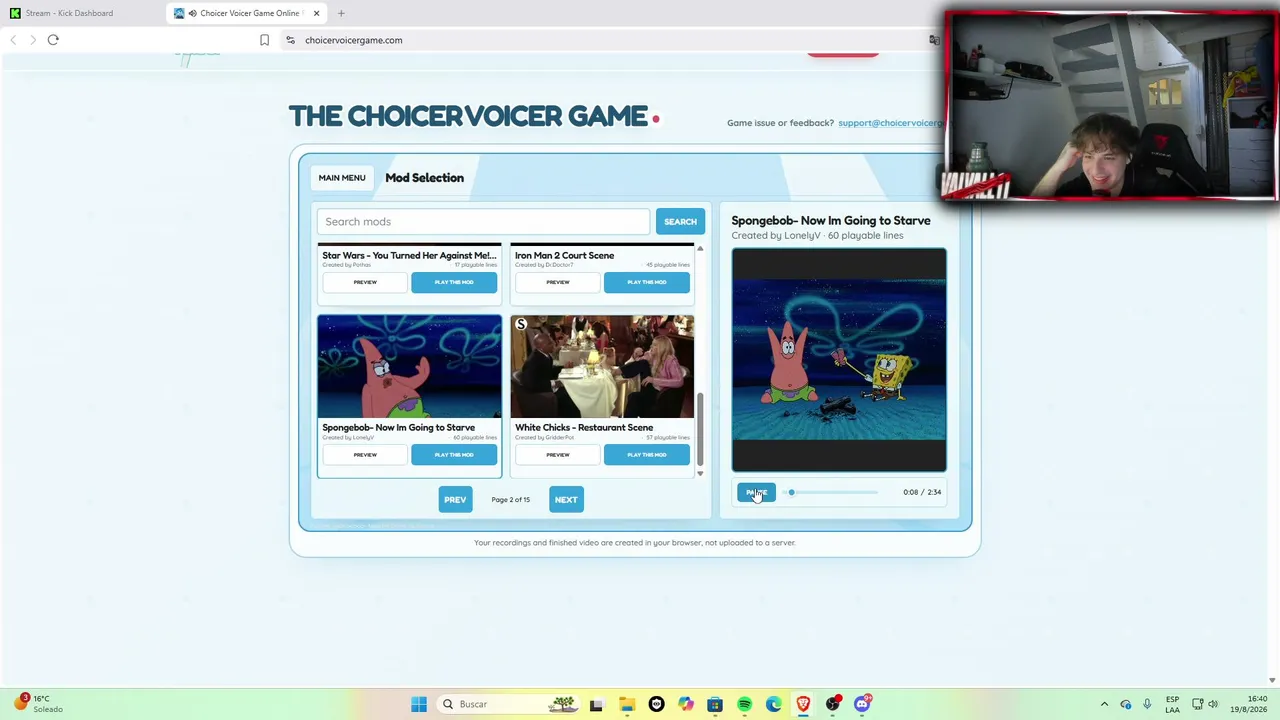Click the 'Iron Man 2 Court Scene' title

pyautogui.click(x=565, y=256)
